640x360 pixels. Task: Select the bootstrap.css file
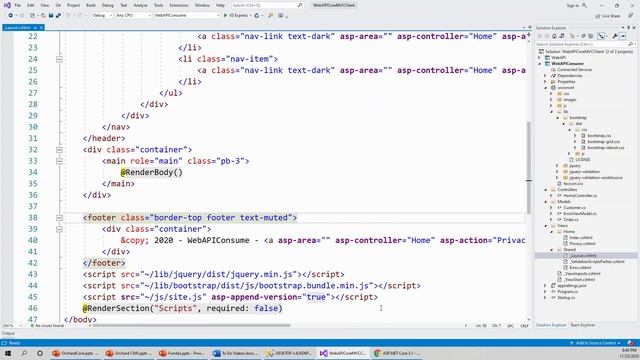click(599, 136)
